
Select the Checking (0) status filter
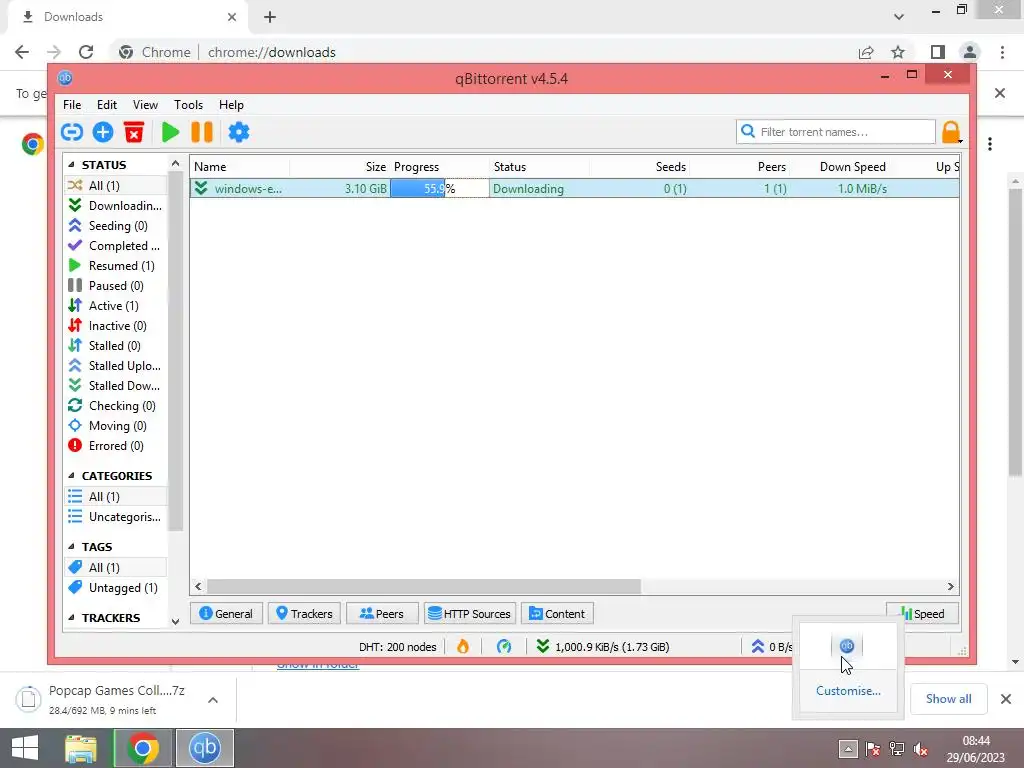(x=115, y=406)
